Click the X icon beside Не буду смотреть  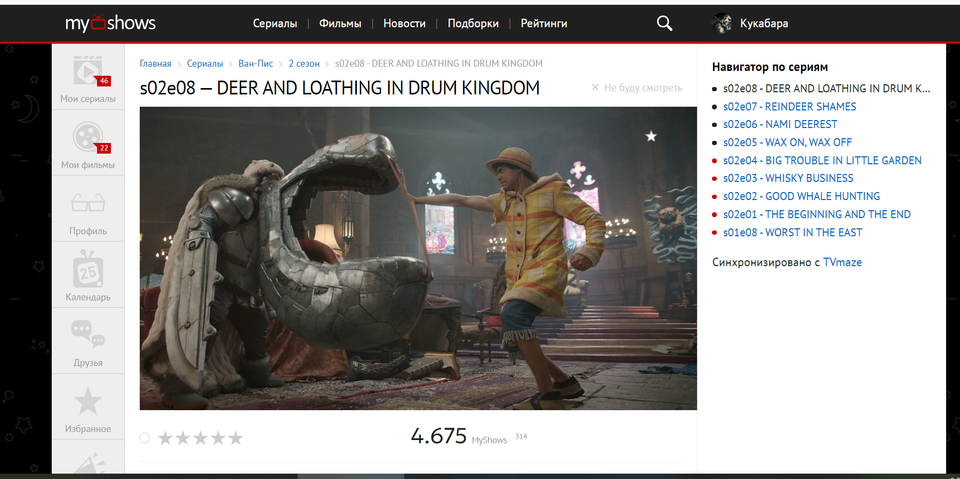[594, 88]
